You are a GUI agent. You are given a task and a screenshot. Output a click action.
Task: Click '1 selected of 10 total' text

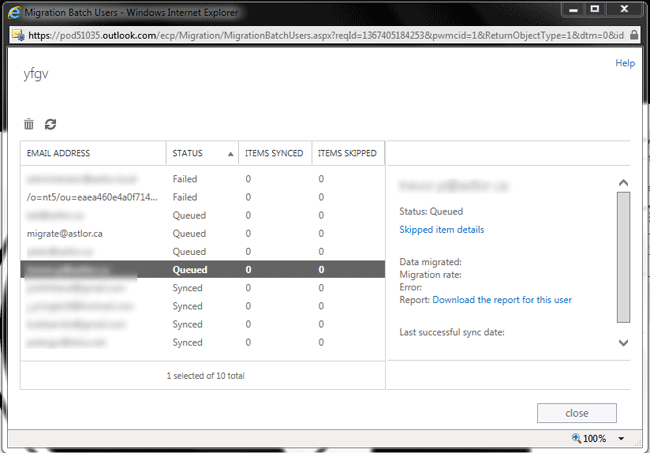[x=206, y=376]
